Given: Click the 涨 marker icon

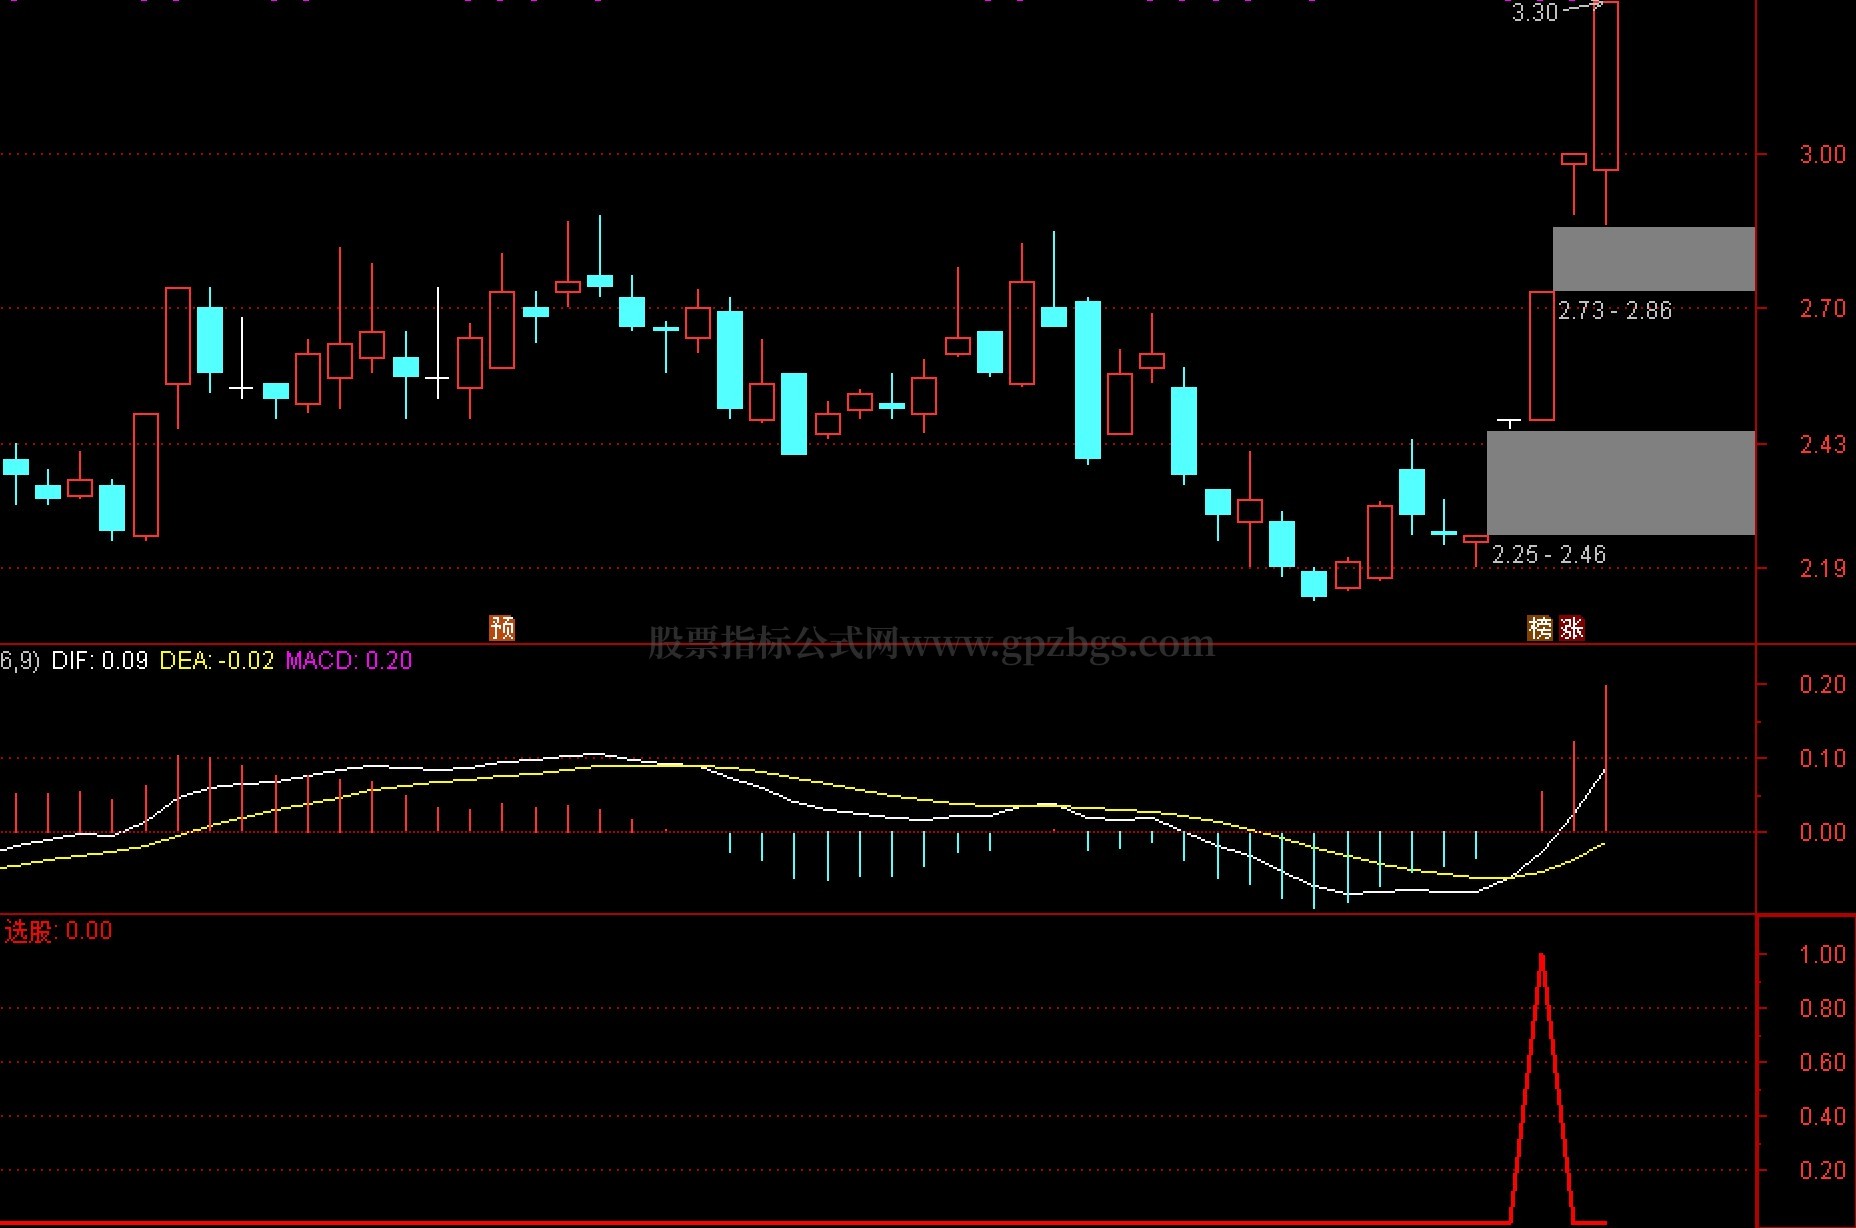Looking at the screenshot, I should (1572, 628).
